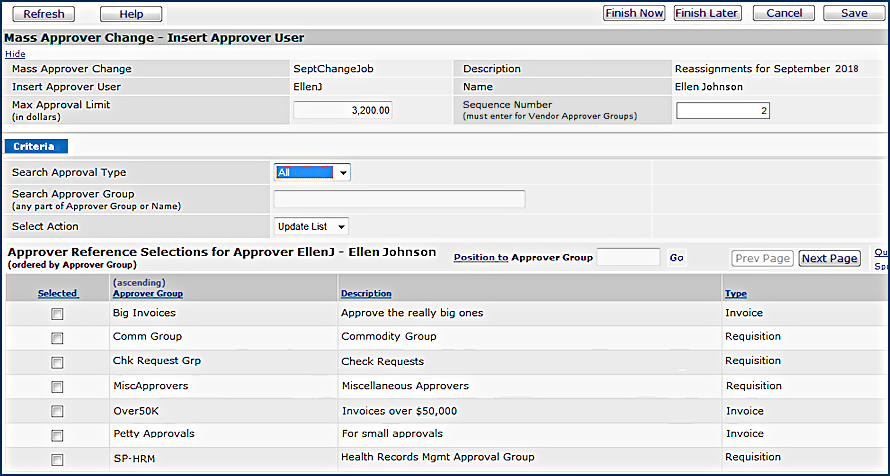Toggle the SP-HRM checkbox
The height and width of the screenshot is (476, 890).
coord(57,460)
